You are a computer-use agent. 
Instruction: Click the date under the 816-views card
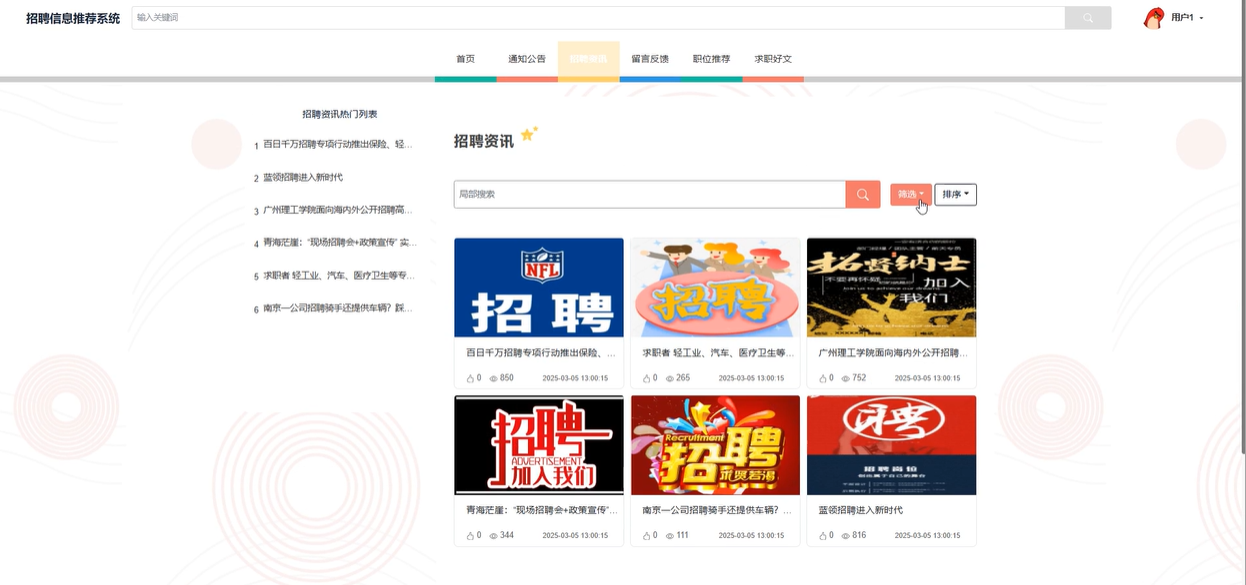pyautogui.click(x=927, y=535)
